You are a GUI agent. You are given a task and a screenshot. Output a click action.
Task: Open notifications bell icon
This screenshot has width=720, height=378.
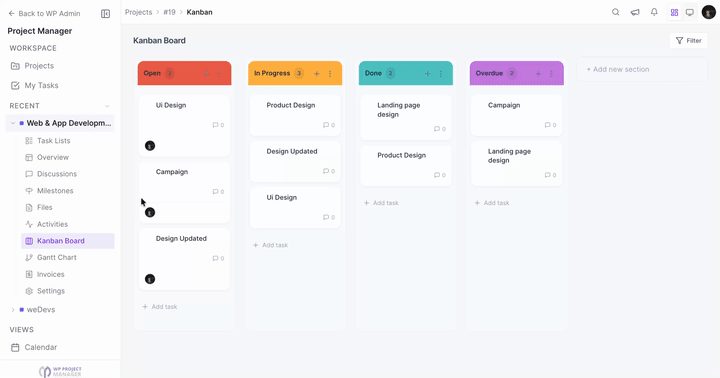pos(654,12)
